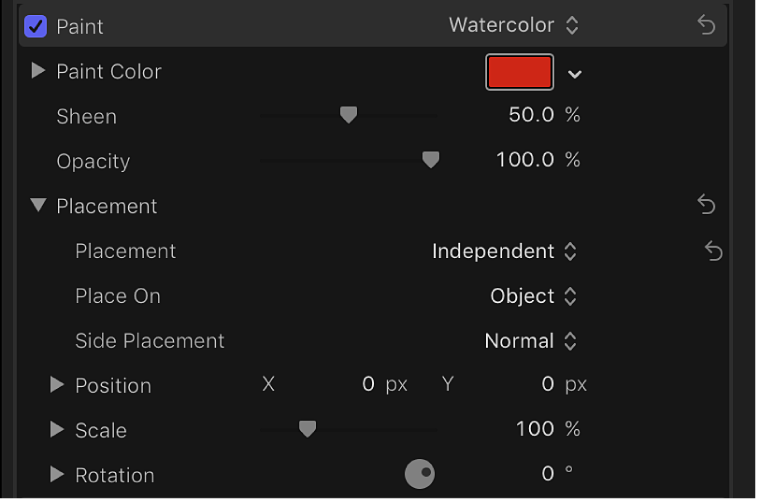Viewport: 758px width, 500px height.
Task: Click the Scale slider handle
Action: (308, 429)
